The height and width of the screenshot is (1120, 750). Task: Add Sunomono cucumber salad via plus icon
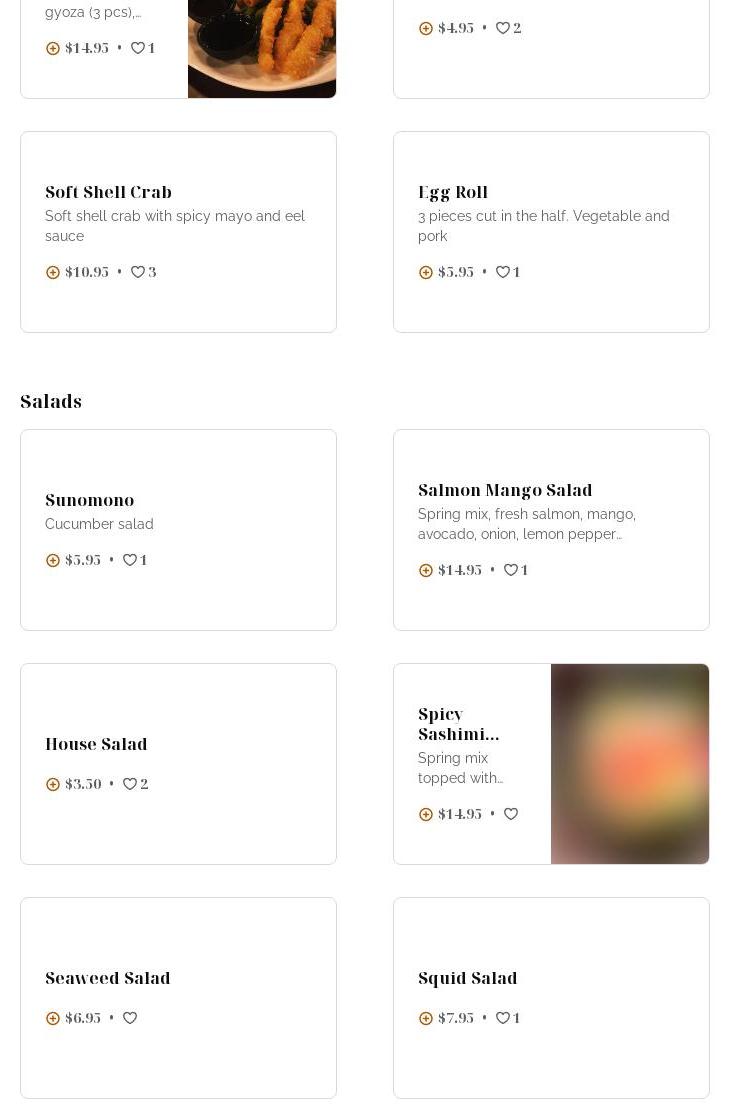pos(53,560)
